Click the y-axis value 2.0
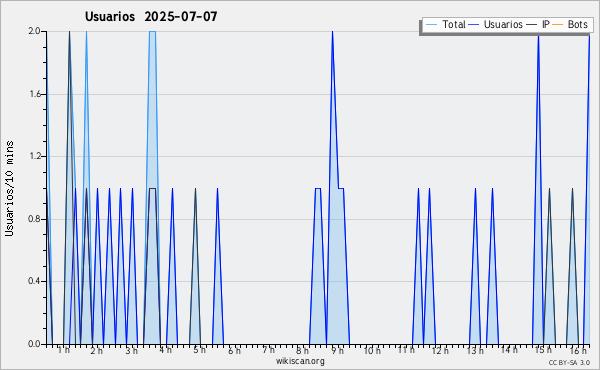This screenshot has width=600, height=370. pos(34,31)
